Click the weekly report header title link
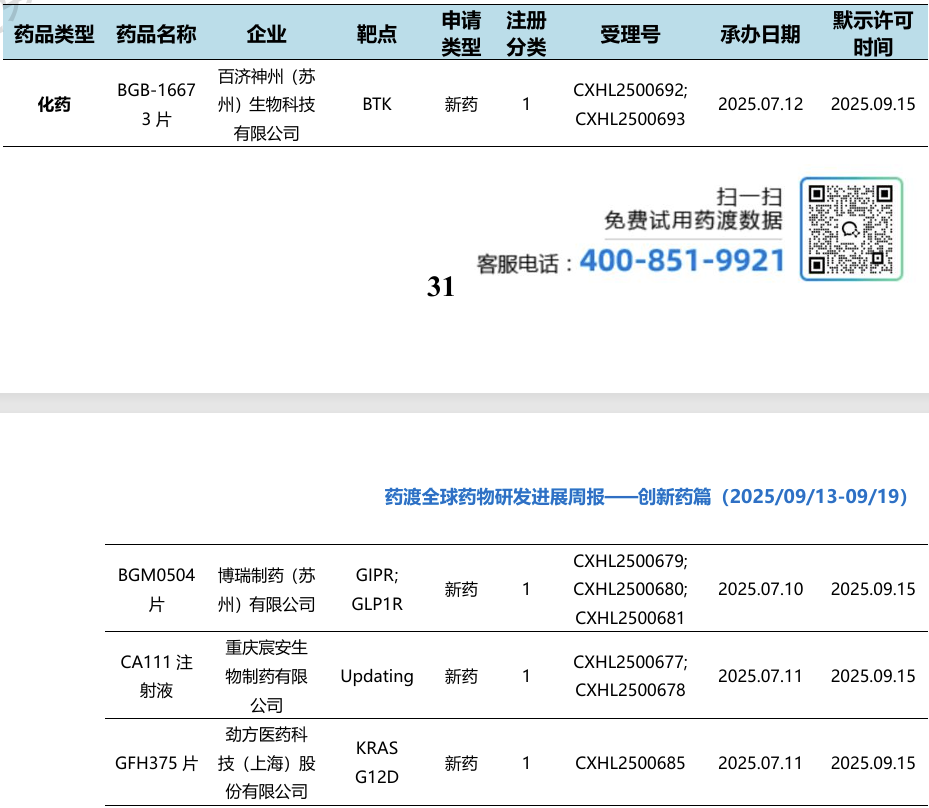 [646, 496]
